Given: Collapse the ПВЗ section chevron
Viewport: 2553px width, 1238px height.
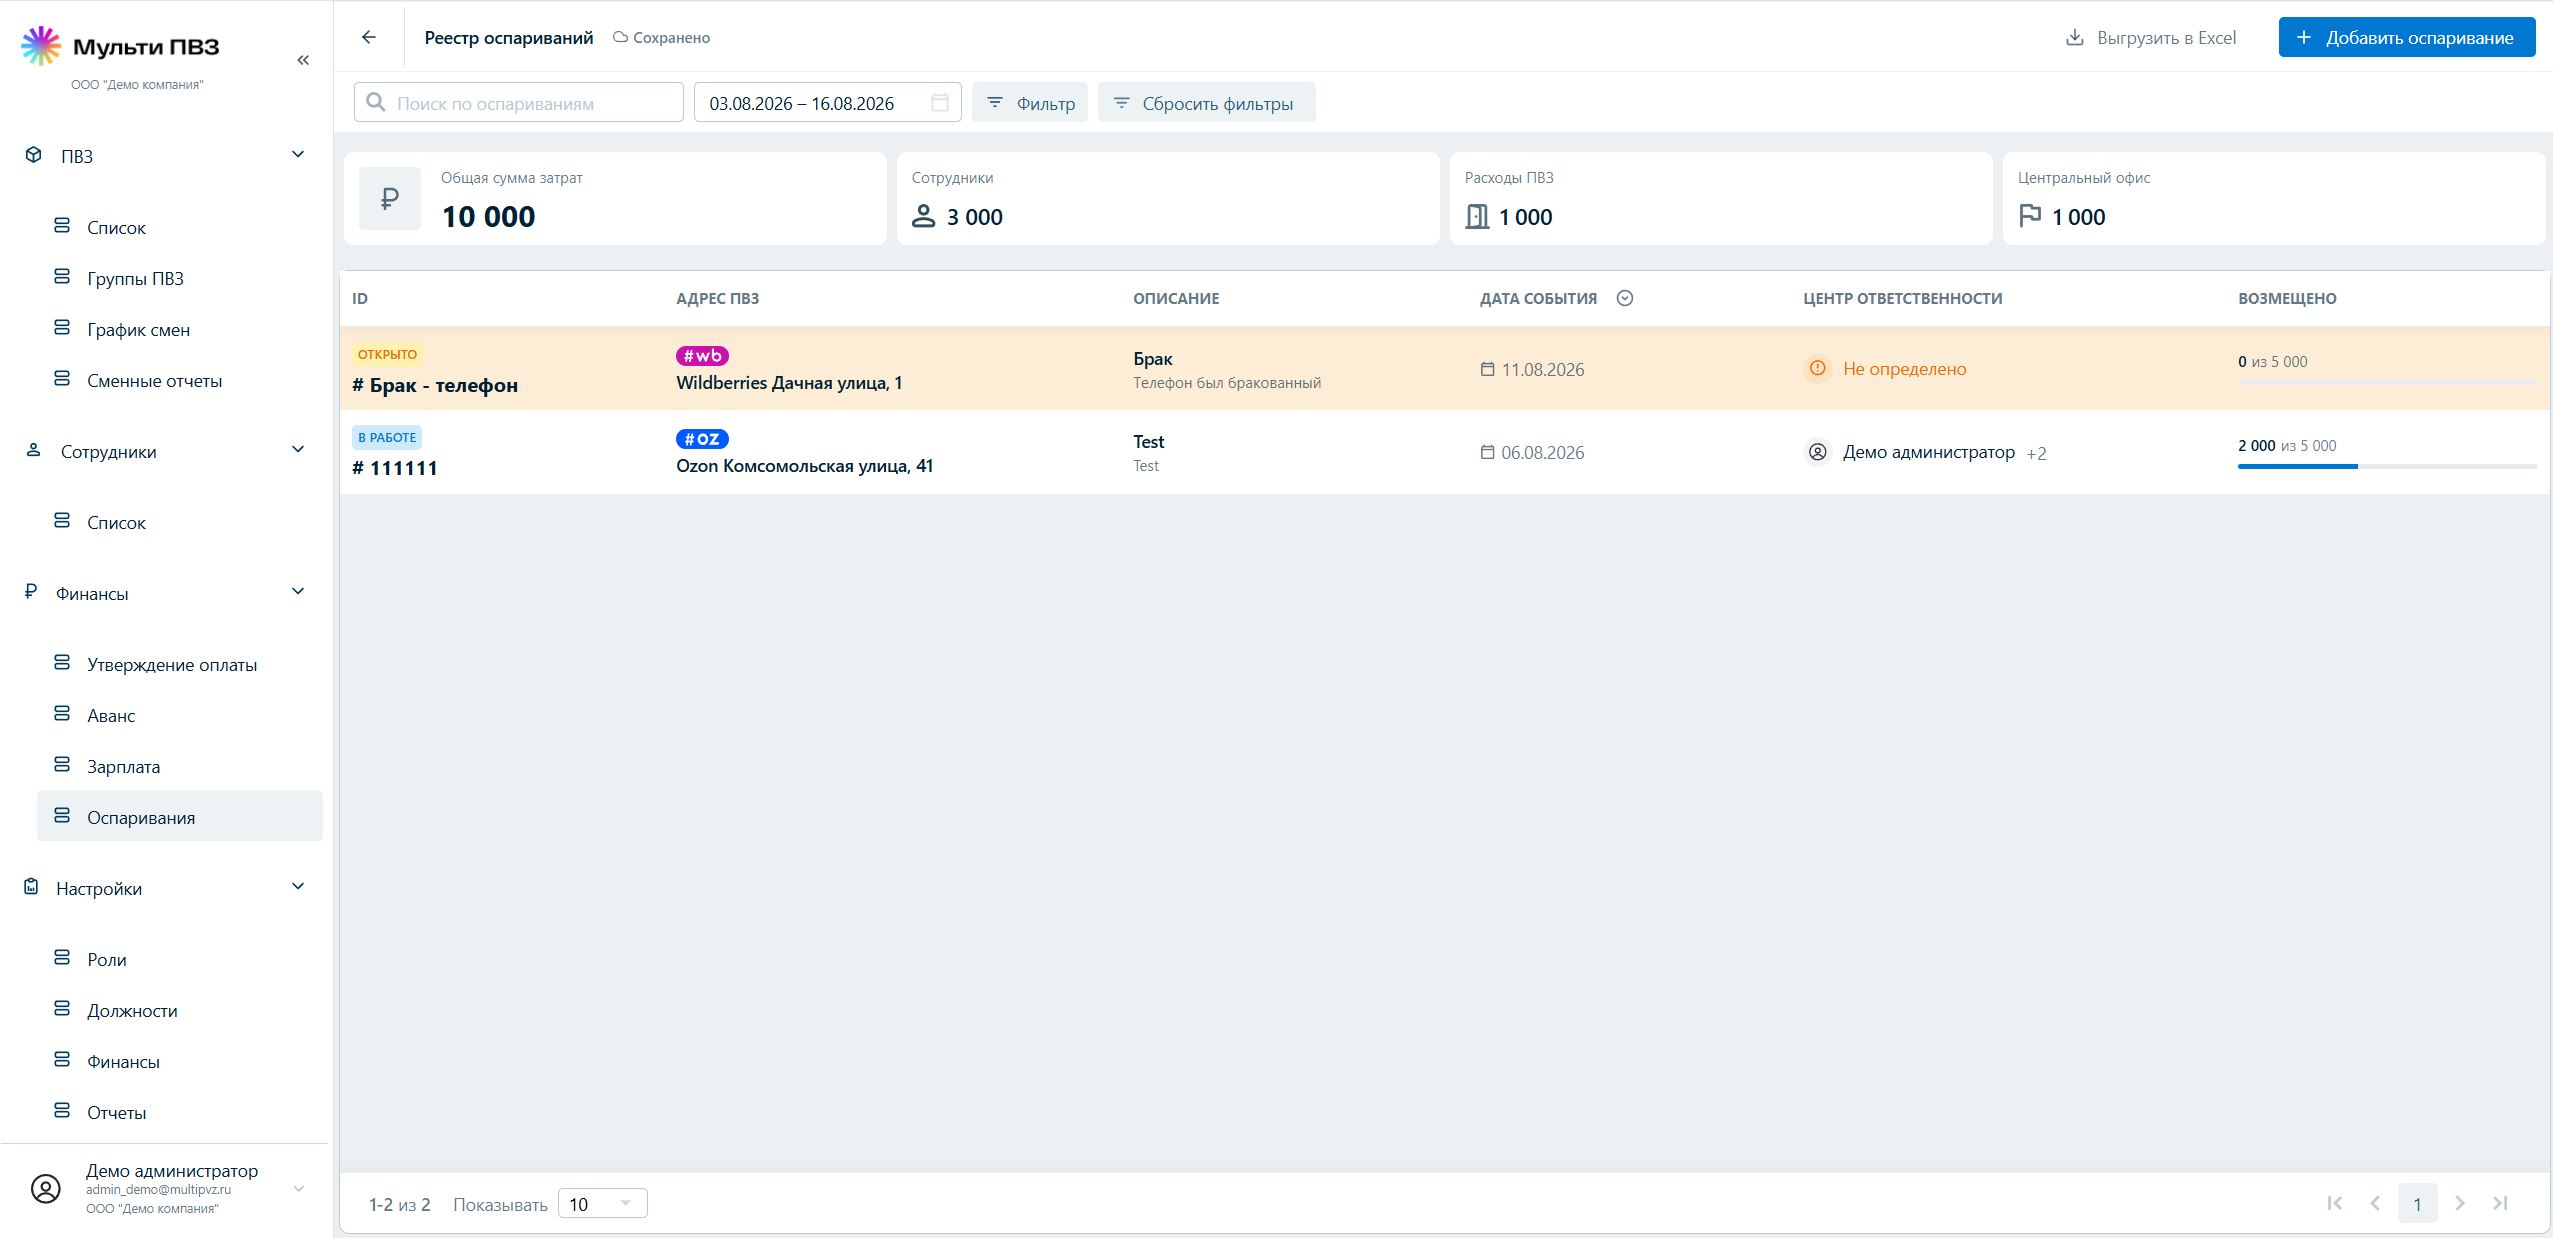Looking at the screenshot, I should (298, 154).
